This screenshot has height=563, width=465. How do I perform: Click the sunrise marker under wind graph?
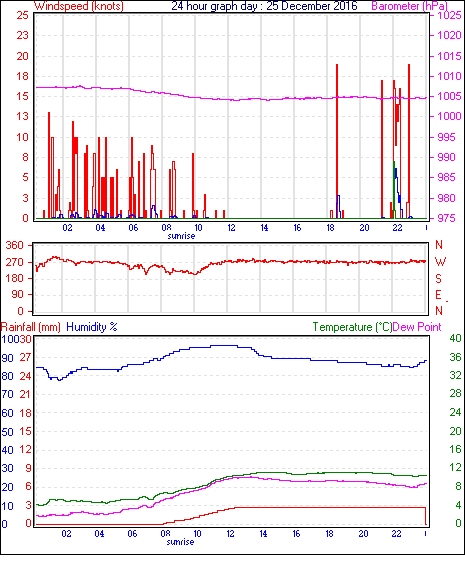point(181,236)
